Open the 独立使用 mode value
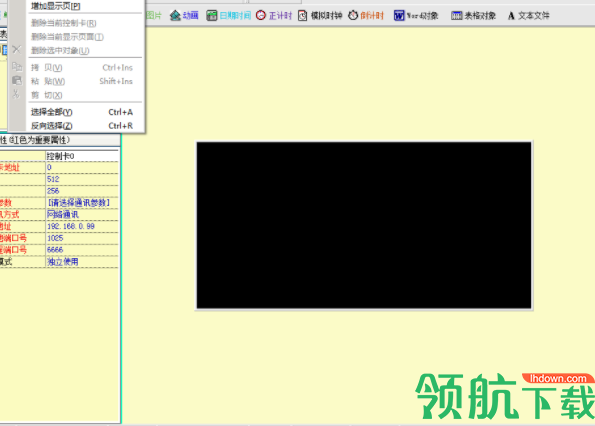595x426 pixels. coord(82,261)
